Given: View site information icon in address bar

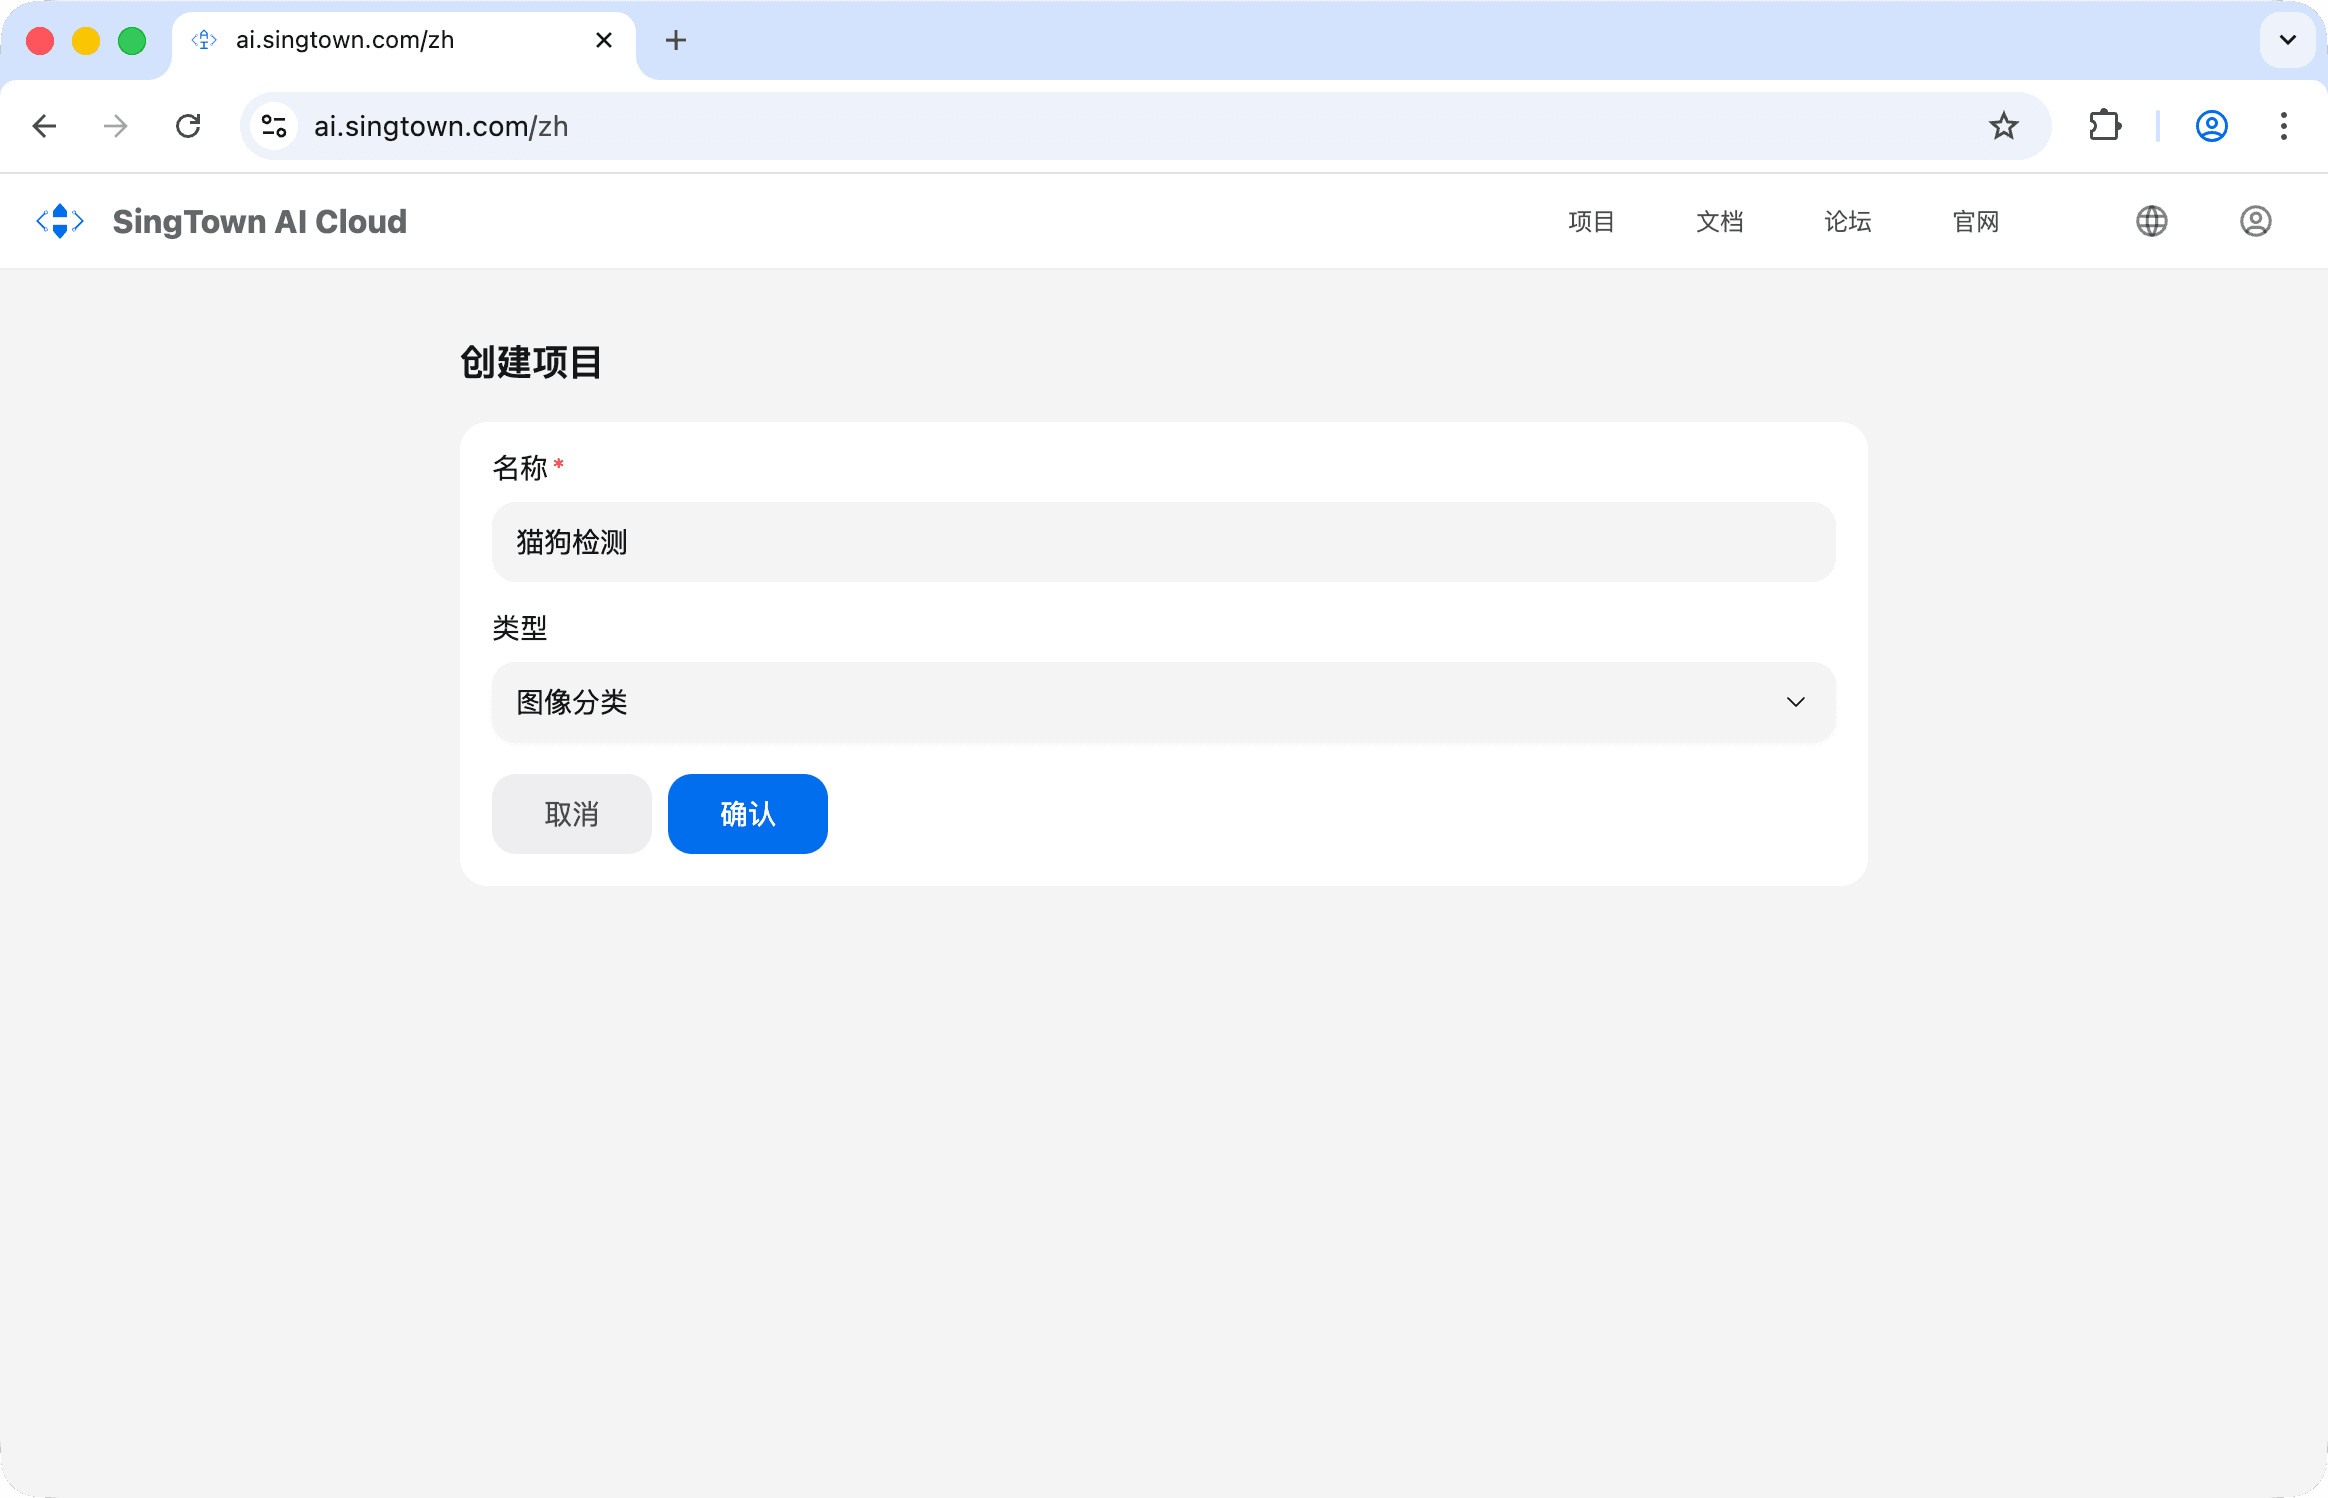Looking at the screenshot, I should point(274,126).
